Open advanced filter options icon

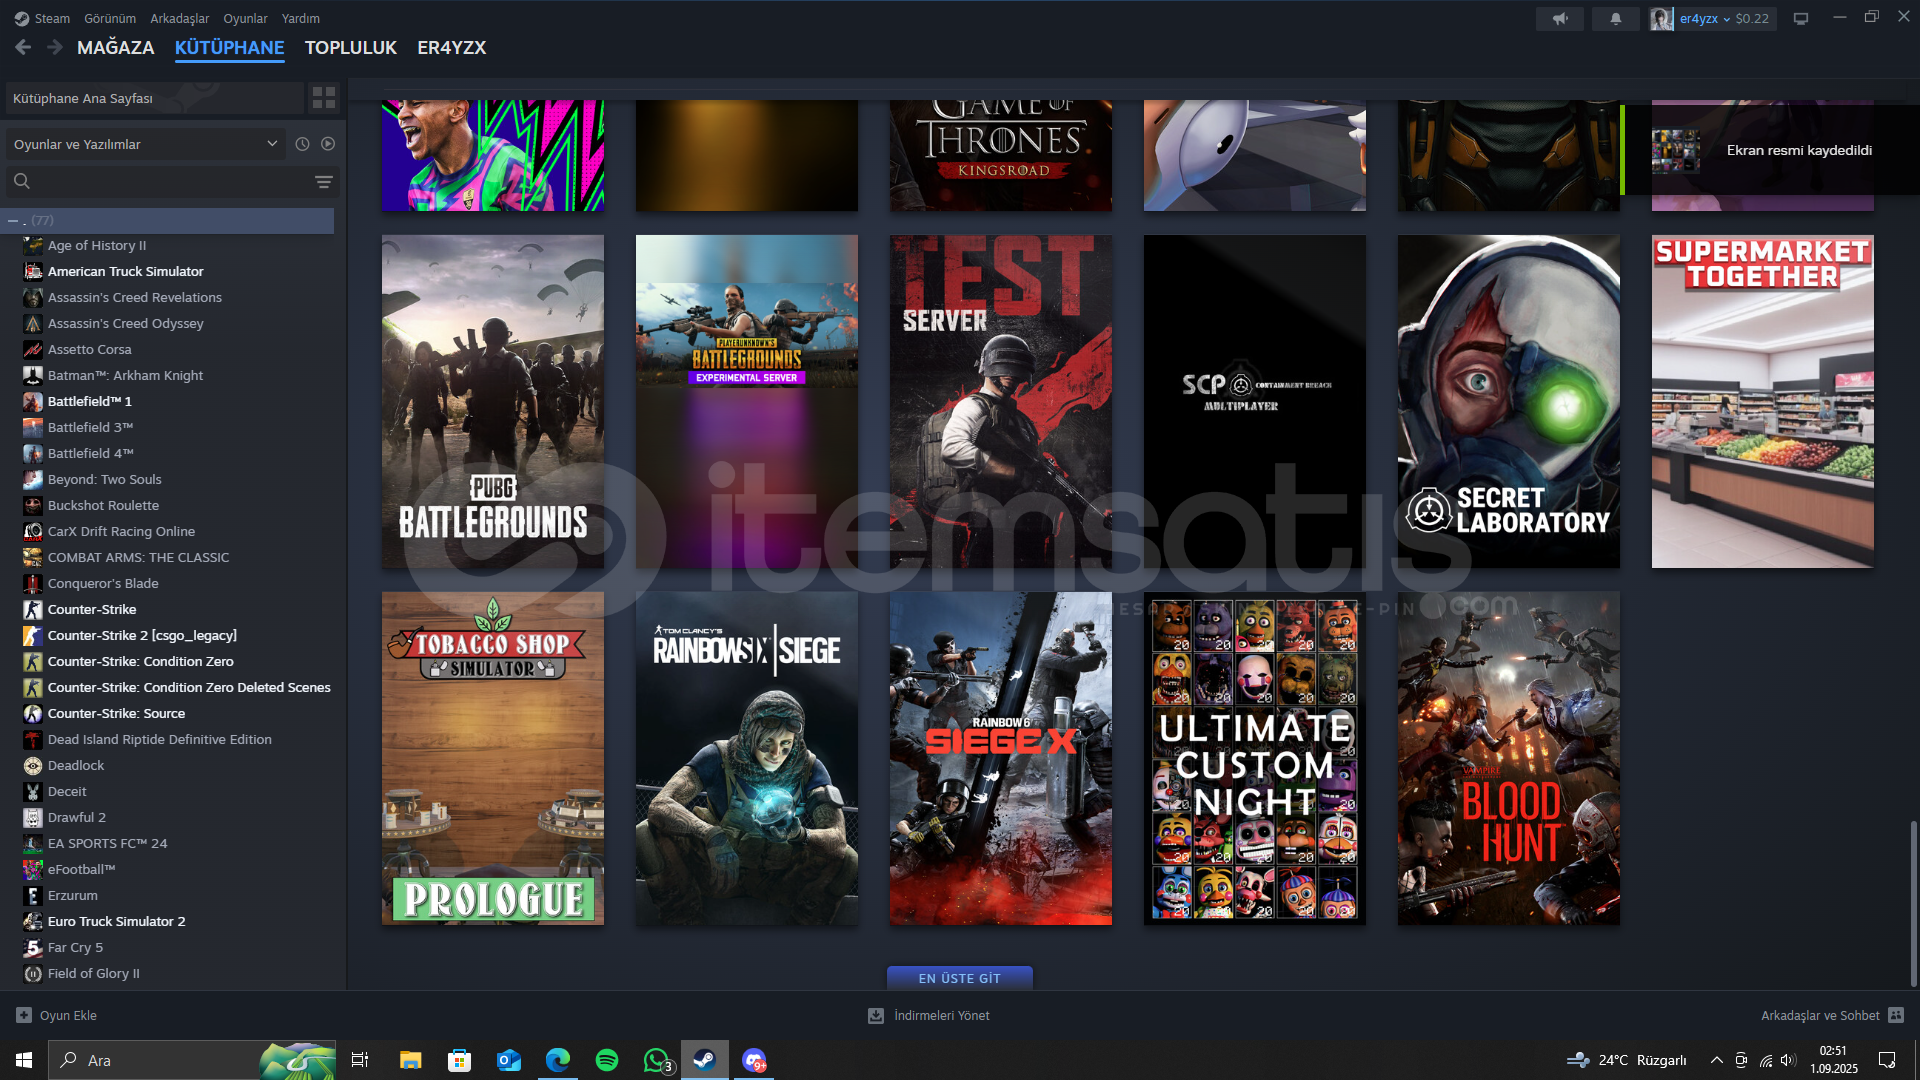point(324,182)
